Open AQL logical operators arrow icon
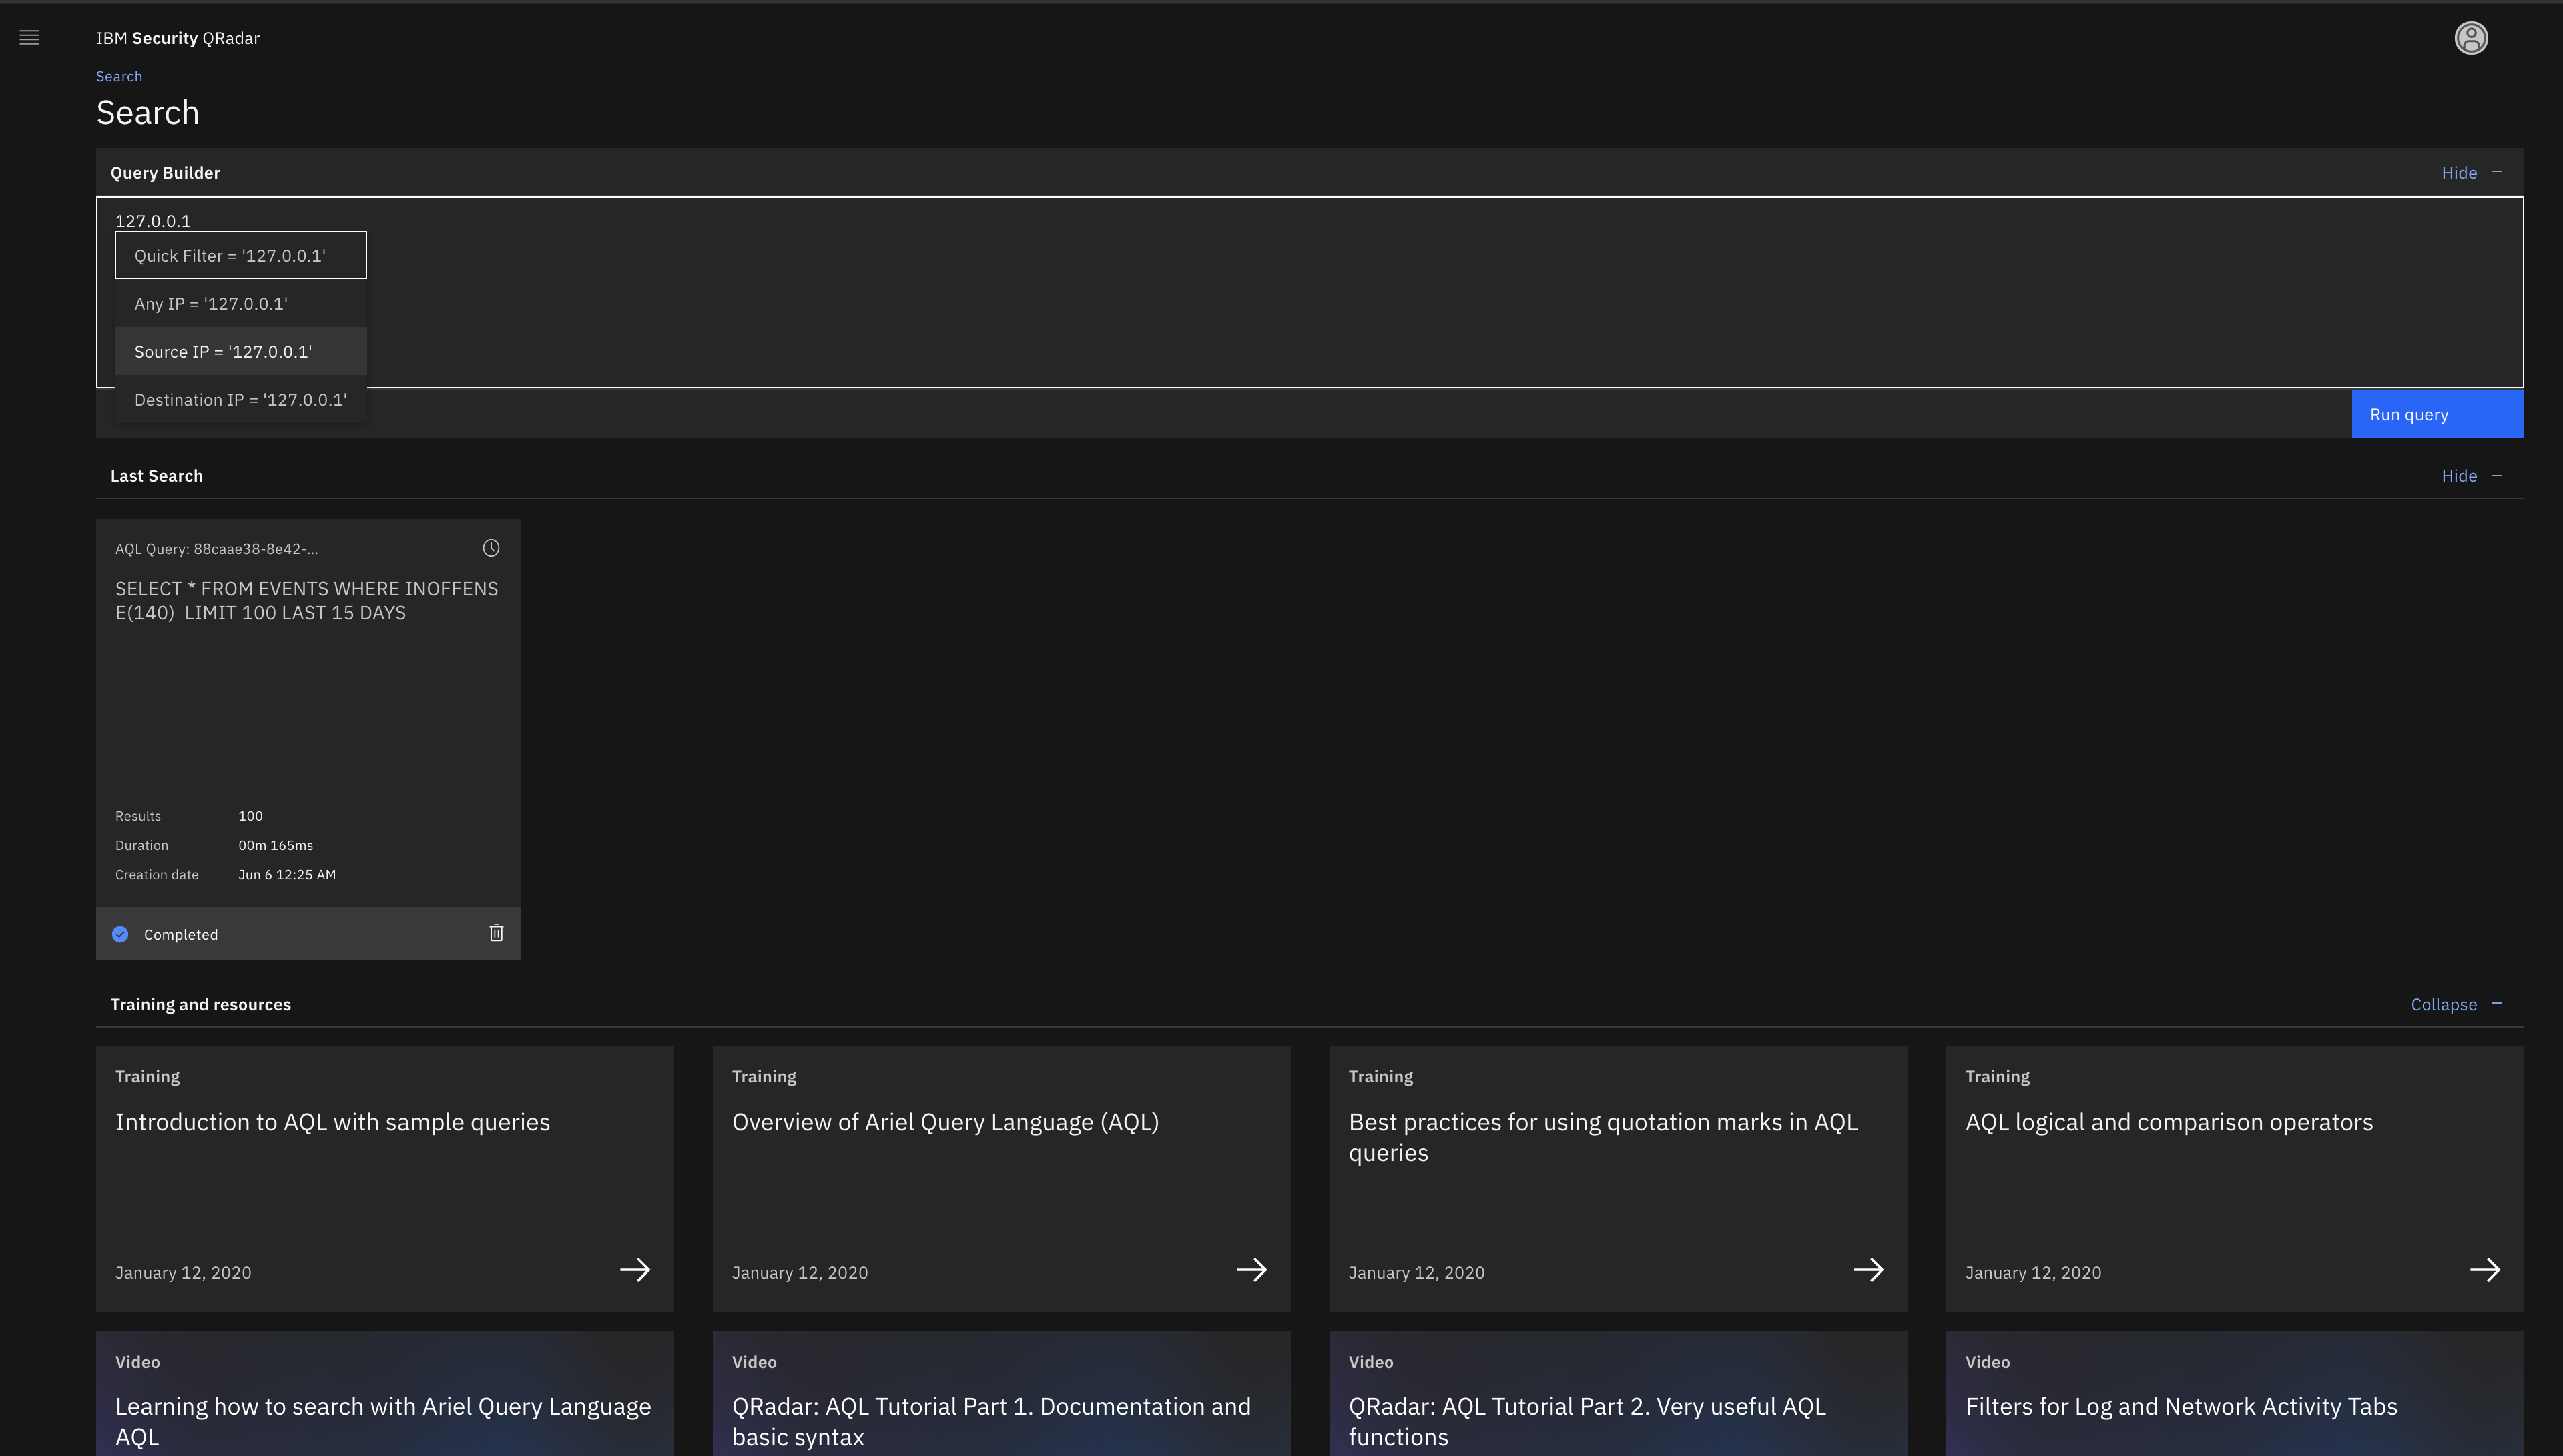Image resolution: width=2563 pixels, height=1456 pixels. point(2484,1270)
